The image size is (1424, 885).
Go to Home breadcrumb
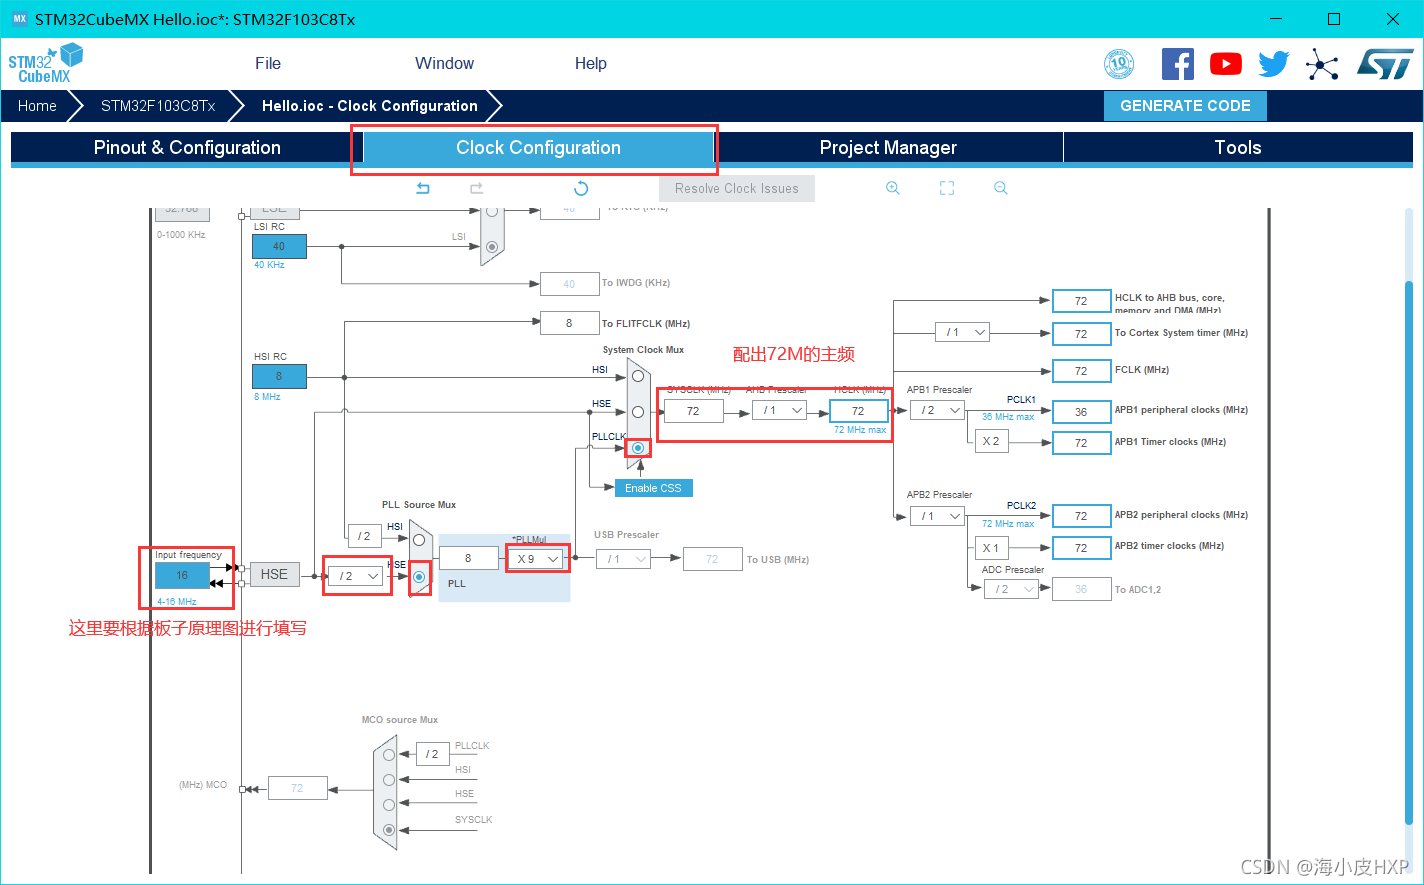(x=37, y=106)
